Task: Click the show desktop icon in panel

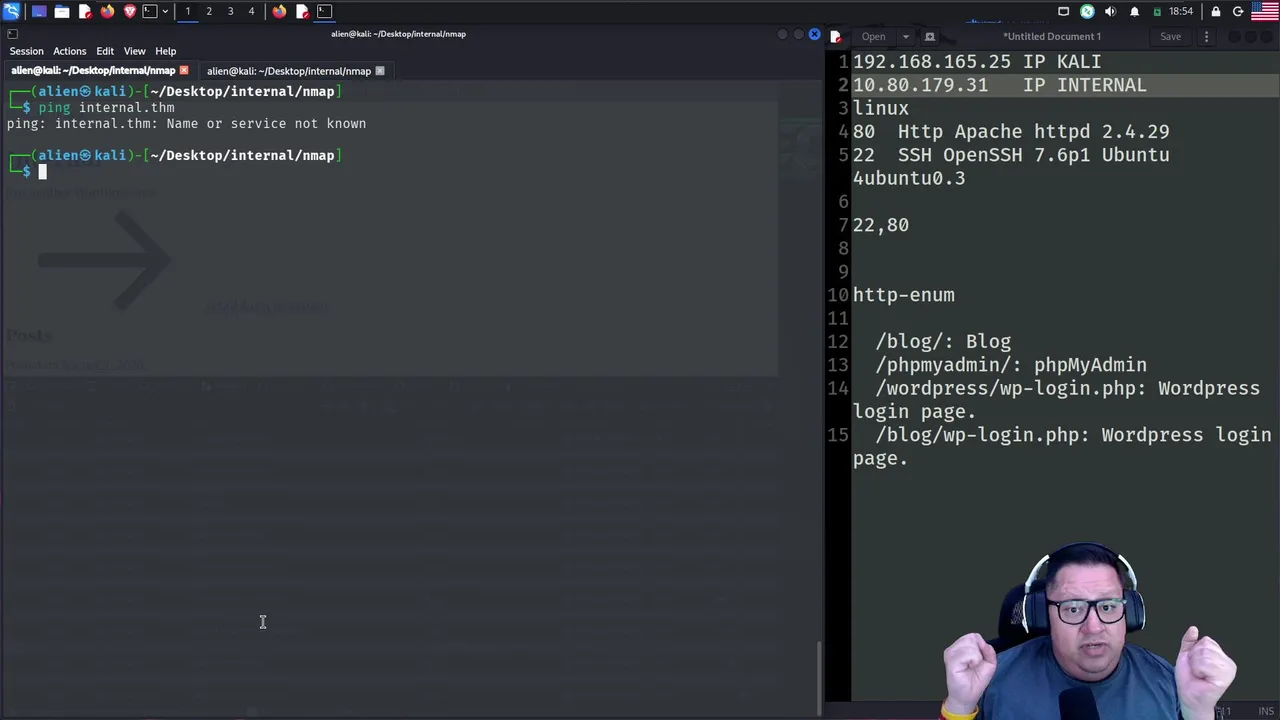Action: pyautogui.click(x=39, y=11)
